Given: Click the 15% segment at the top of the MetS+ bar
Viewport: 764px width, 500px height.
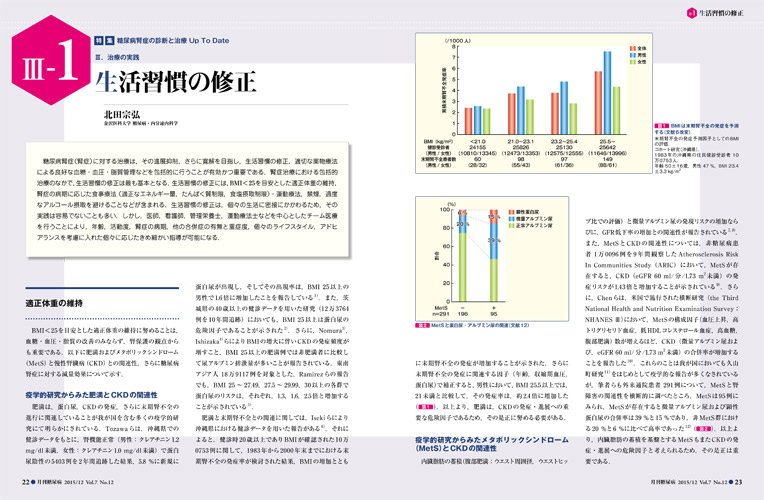Looking at the screenshot, I should [494, 216].
